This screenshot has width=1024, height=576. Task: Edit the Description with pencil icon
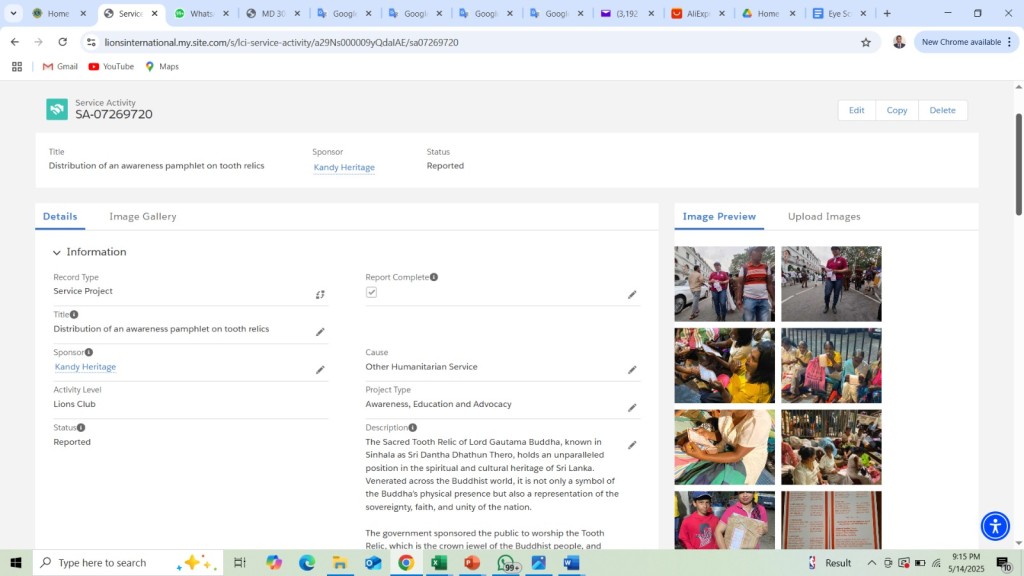tap(632, 445)
